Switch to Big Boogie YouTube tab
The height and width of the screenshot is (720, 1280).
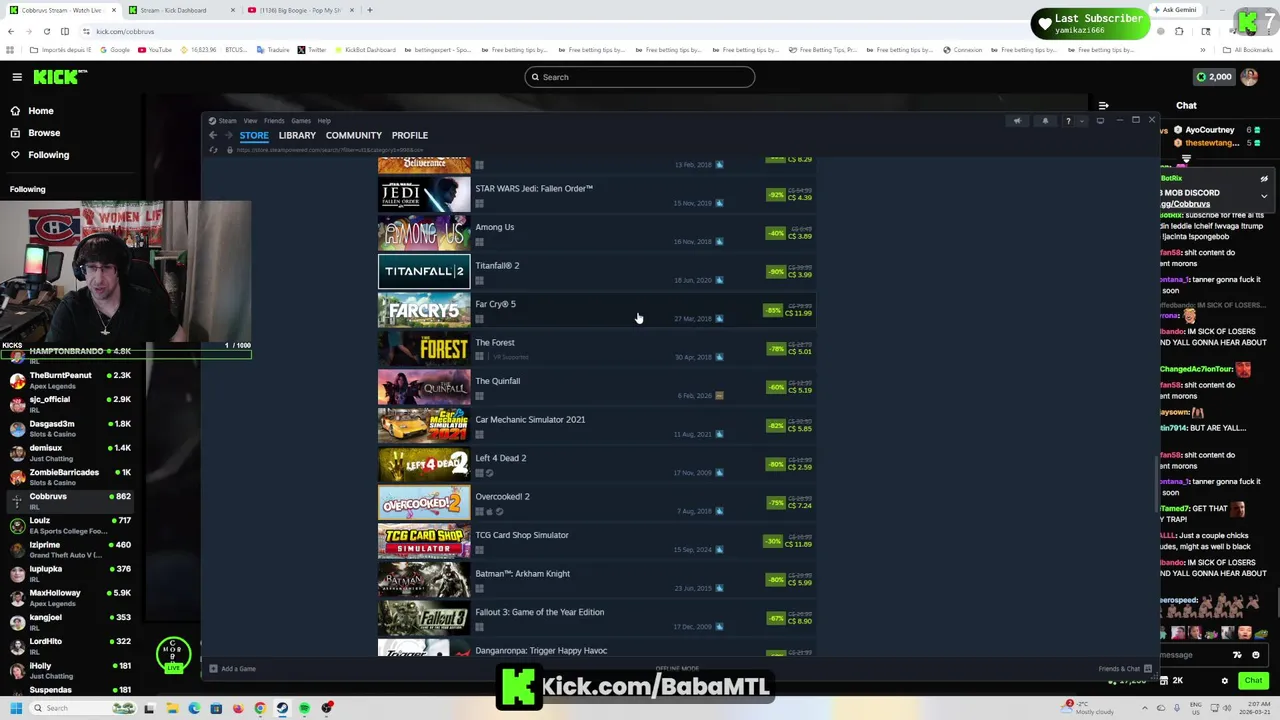point(300,10)
